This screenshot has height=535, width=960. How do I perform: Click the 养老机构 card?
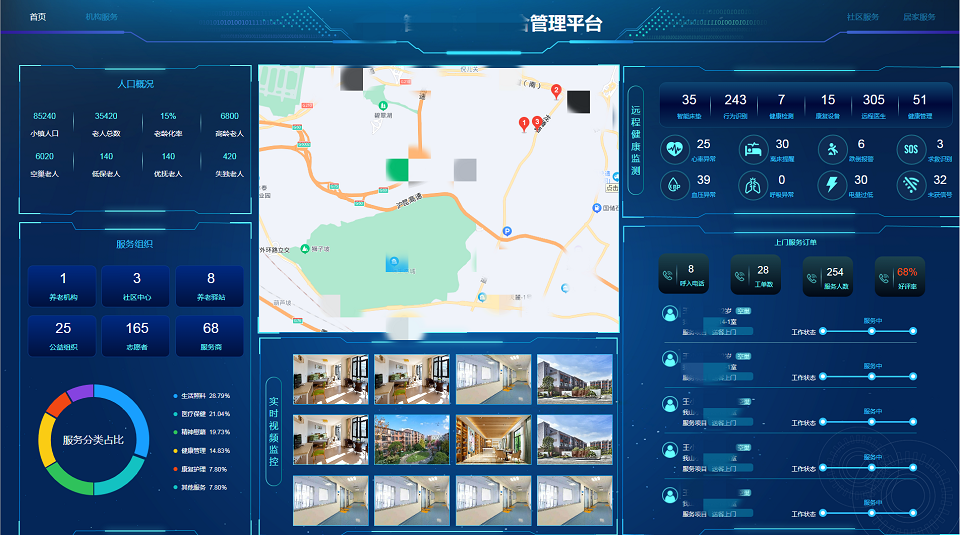pos(63,285)
